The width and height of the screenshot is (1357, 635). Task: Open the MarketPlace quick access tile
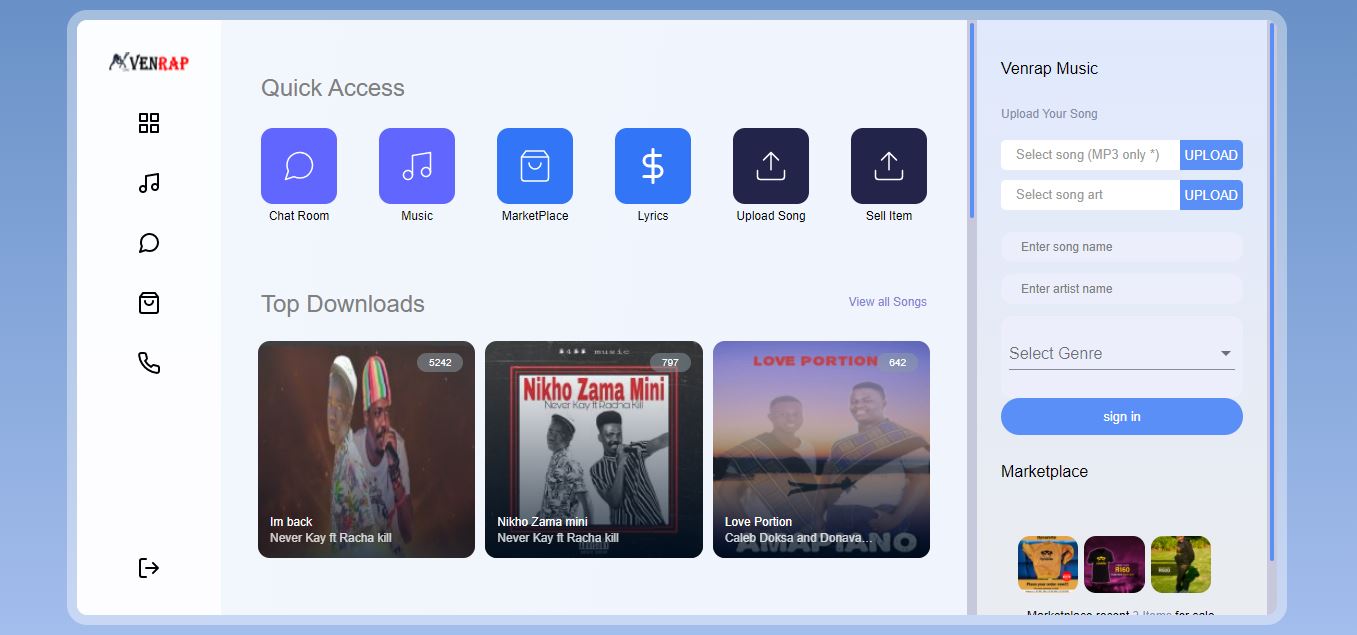coord(534,166)
